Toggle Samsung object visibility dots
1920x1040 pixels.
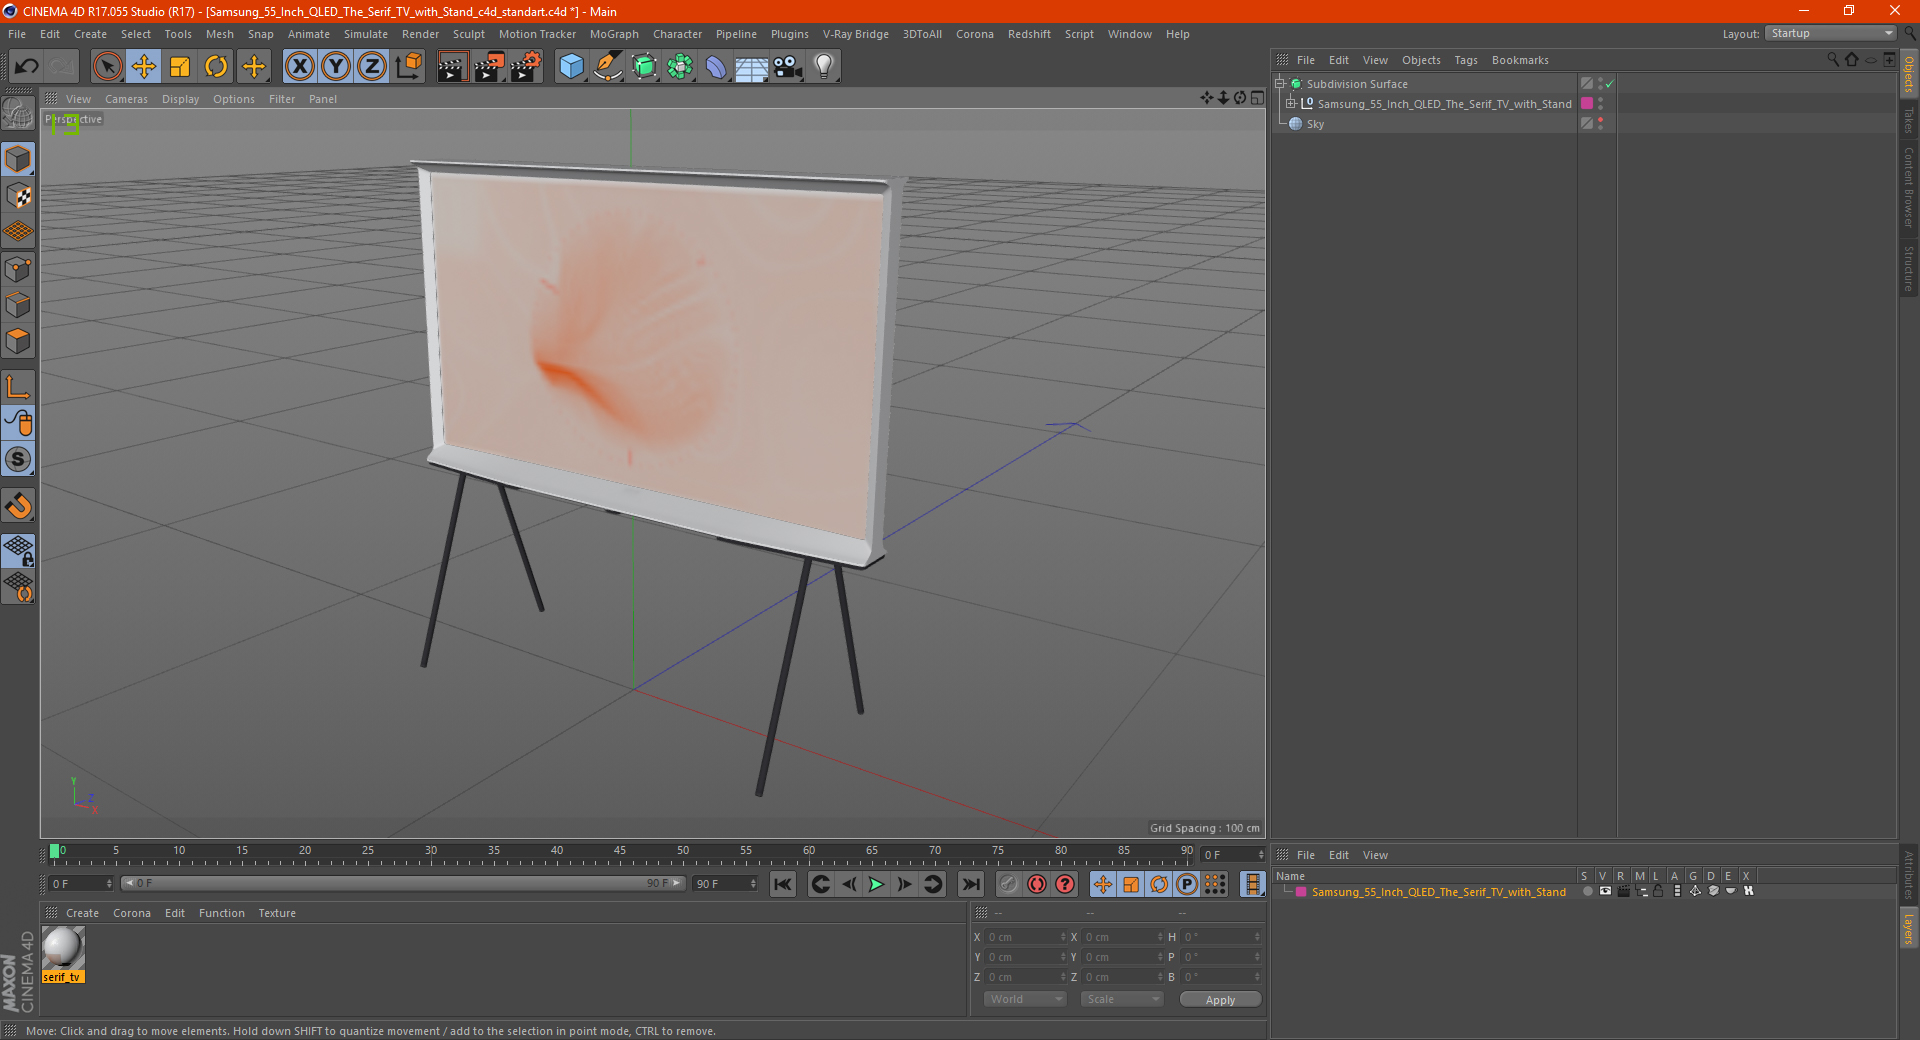click(x=1600, y=103)
